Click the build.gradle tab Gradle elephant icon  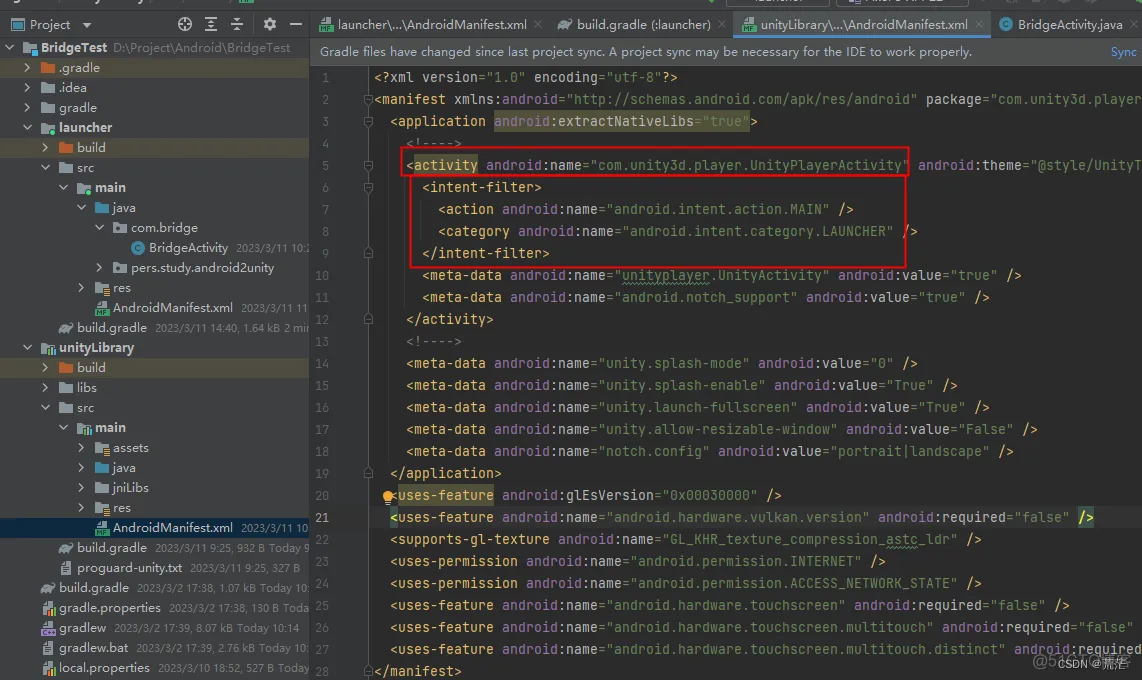click(x=564, y=25)
